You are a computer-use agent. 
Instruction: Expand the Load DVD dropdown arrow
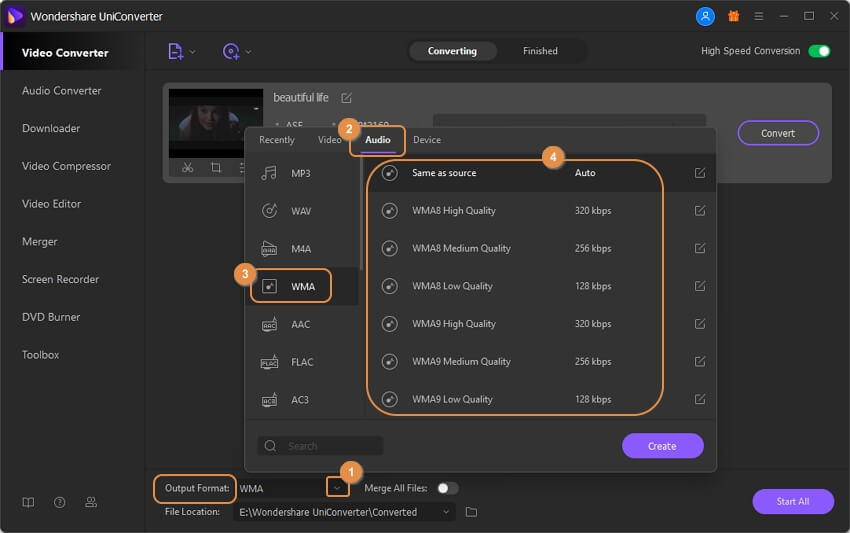[x=248, y=52]
